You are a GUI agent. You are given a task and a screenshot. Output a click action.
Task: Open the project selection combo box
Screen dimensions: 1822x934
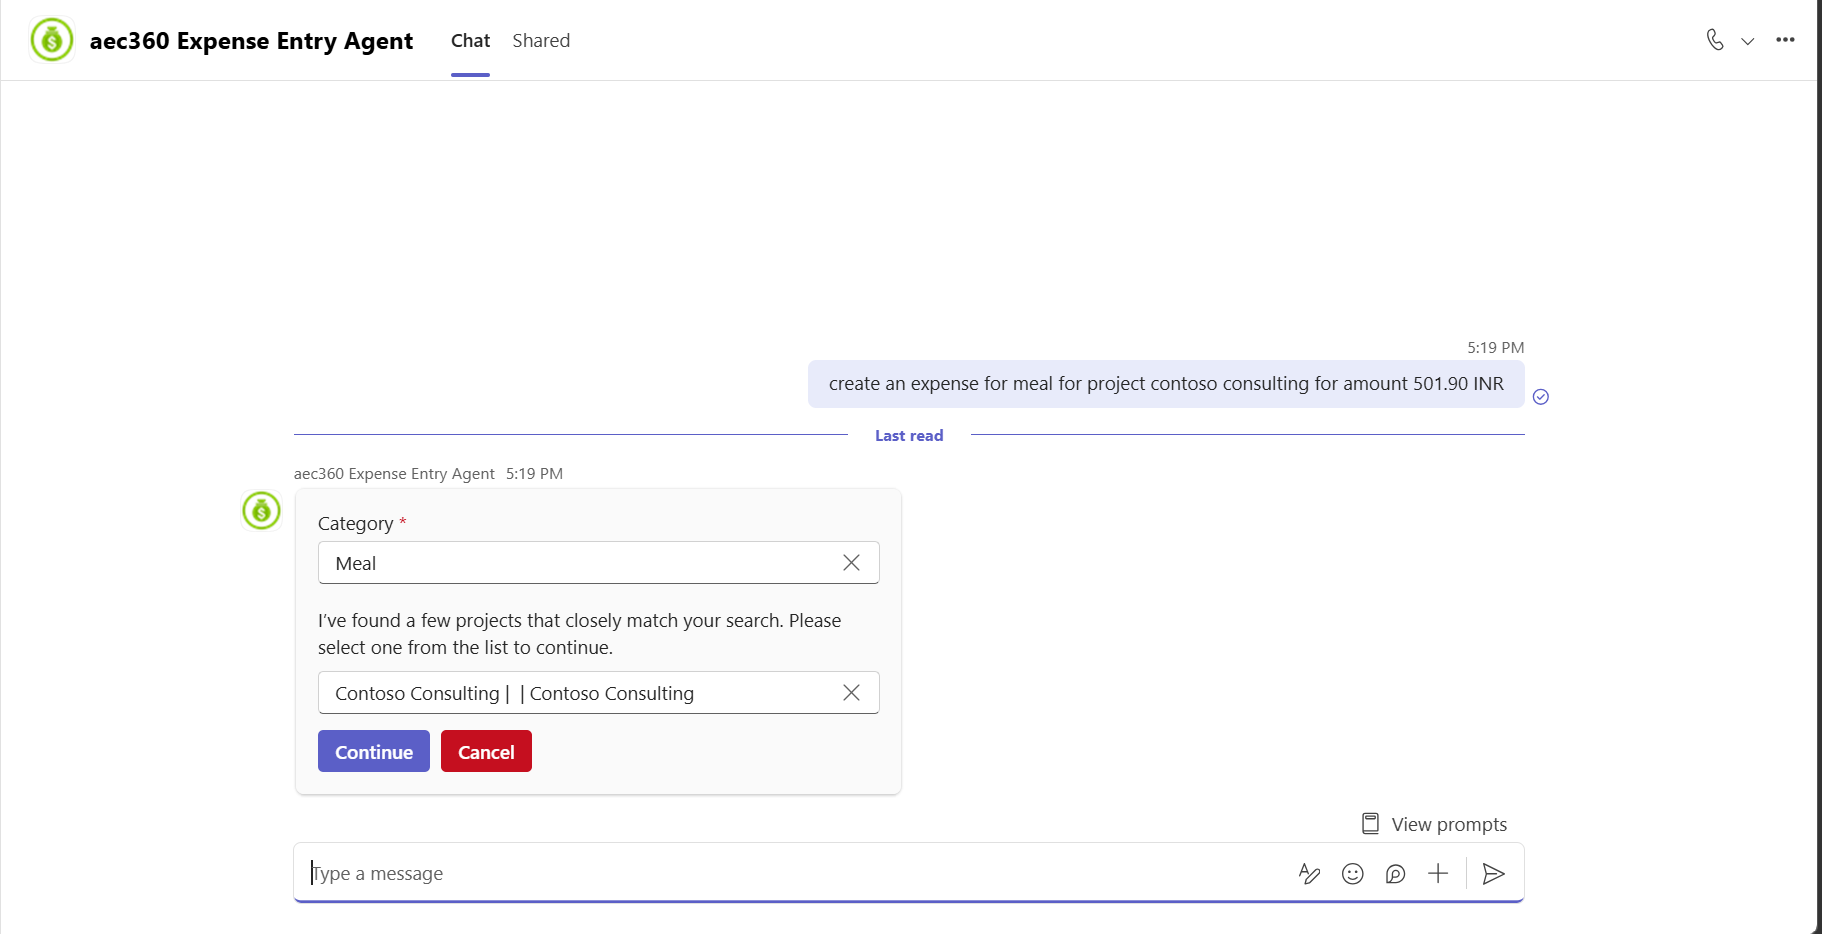598,693
